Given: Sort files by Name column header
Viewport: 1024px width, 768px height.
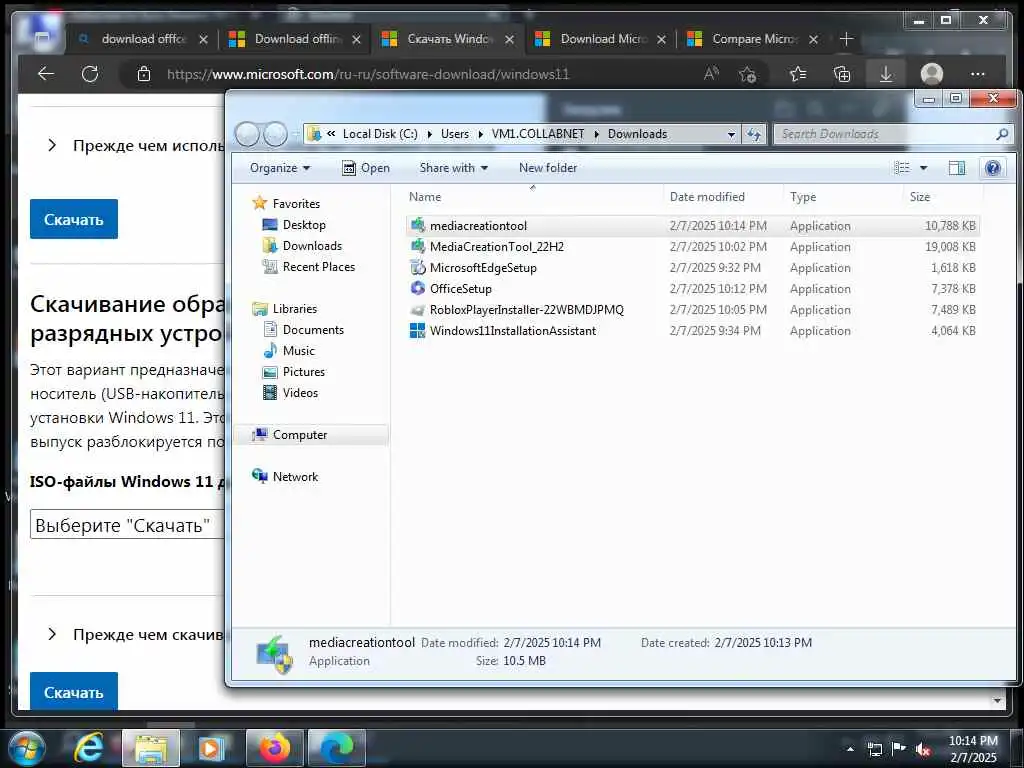Looking at the screenshot, I should pyautogui.click(x=532, y=197).
